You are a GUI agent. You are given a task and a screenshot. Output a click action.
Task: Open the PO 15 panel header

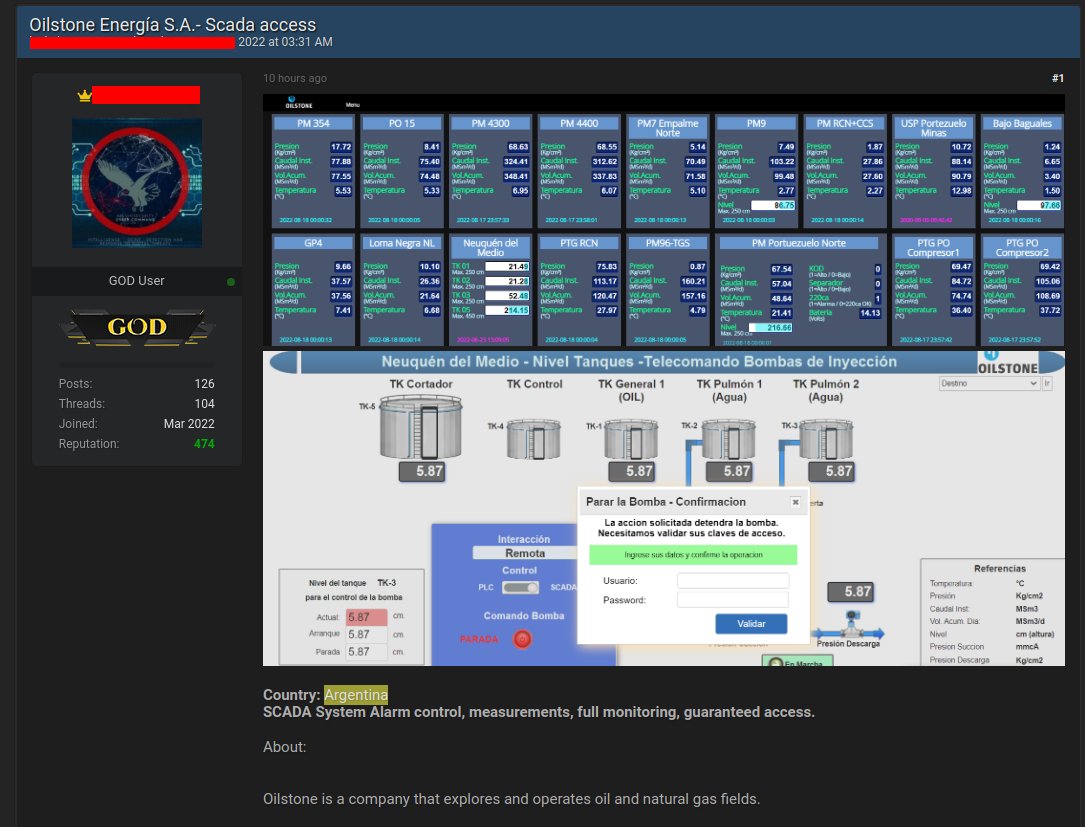pyautogui.click(x=401, y=123)
